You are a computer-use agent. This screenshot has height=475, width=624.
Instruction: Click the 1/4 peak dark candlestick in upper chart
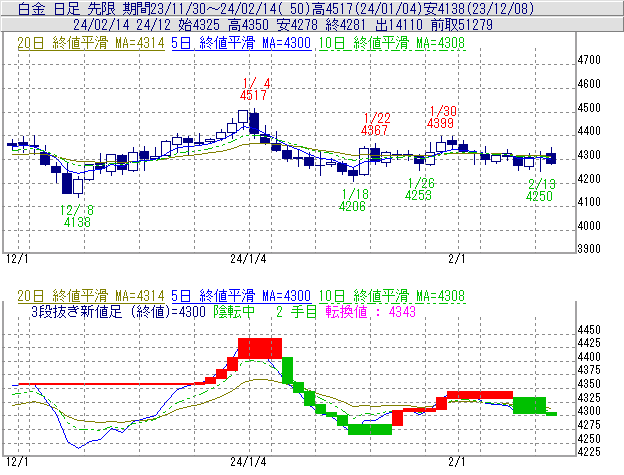click(x=254, y=123)
